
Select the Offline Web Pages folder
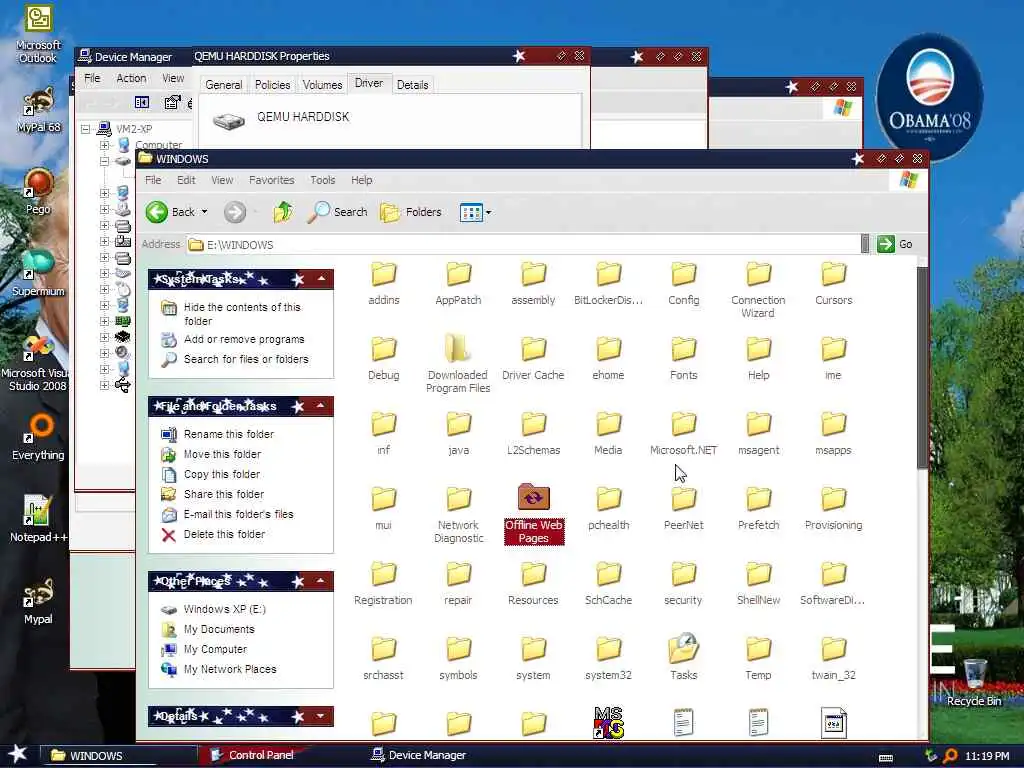[x=534, y=514]
